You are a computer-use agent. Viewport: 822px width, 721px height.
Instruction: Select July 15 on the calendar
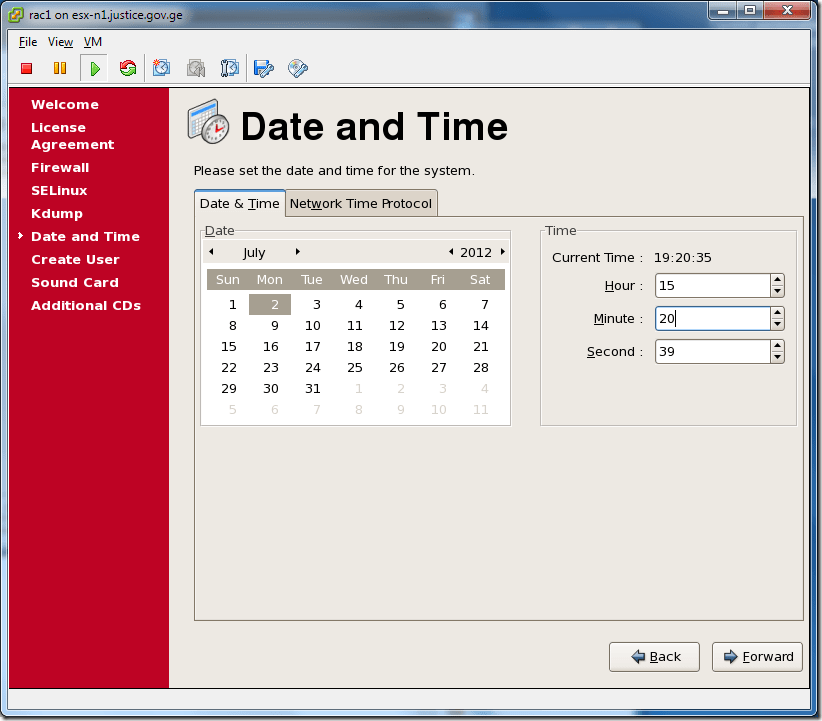228,346
